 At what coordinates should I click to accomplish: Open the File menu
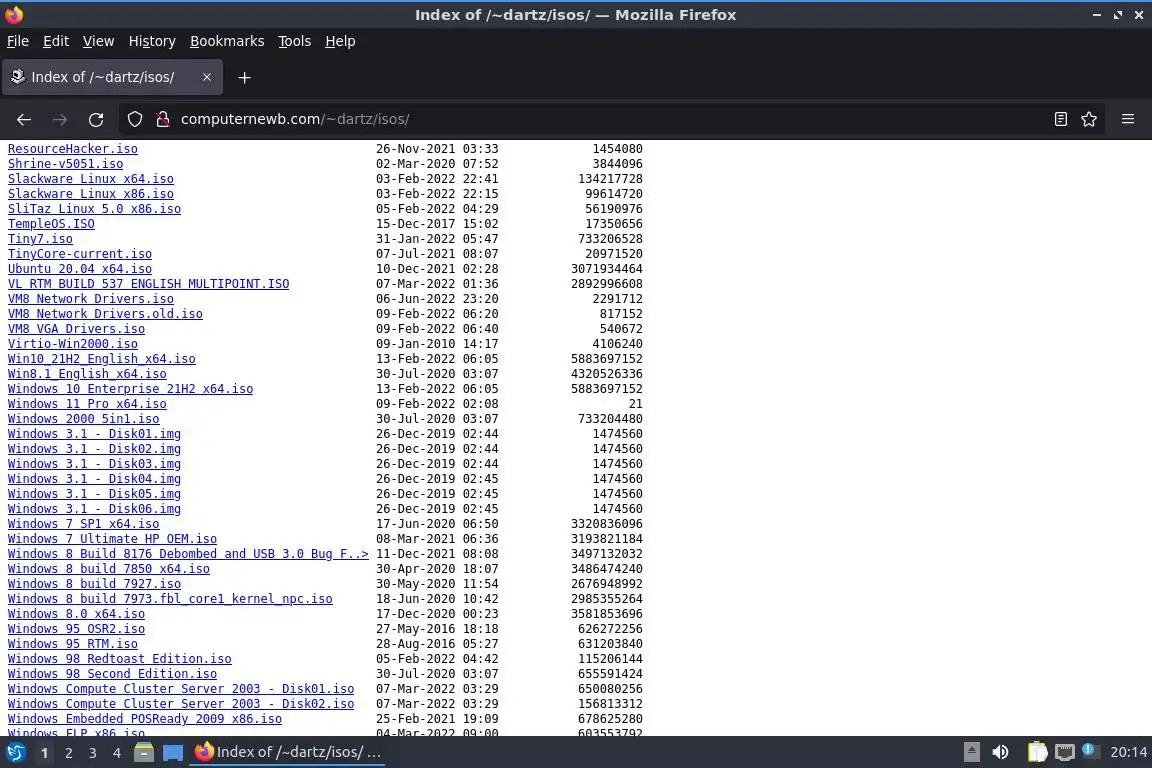18,41
